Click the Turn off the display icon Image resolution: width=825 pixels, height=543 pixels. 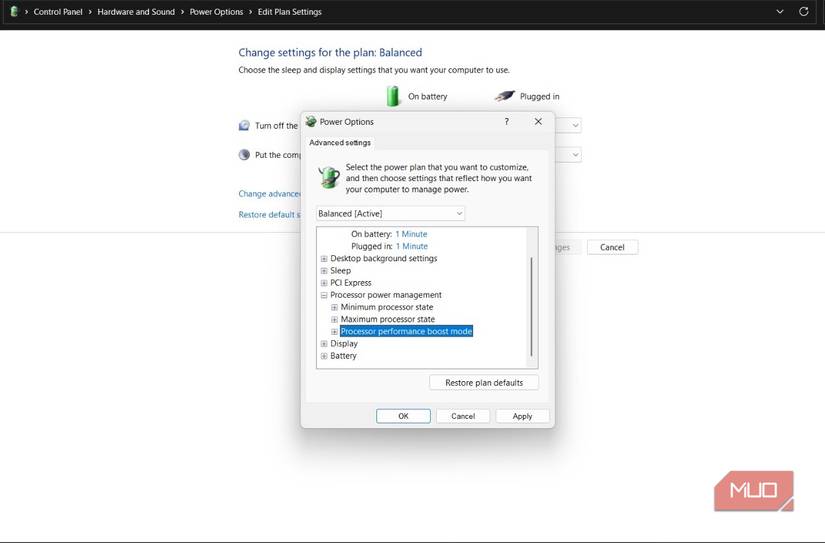[x=244, y=125]
